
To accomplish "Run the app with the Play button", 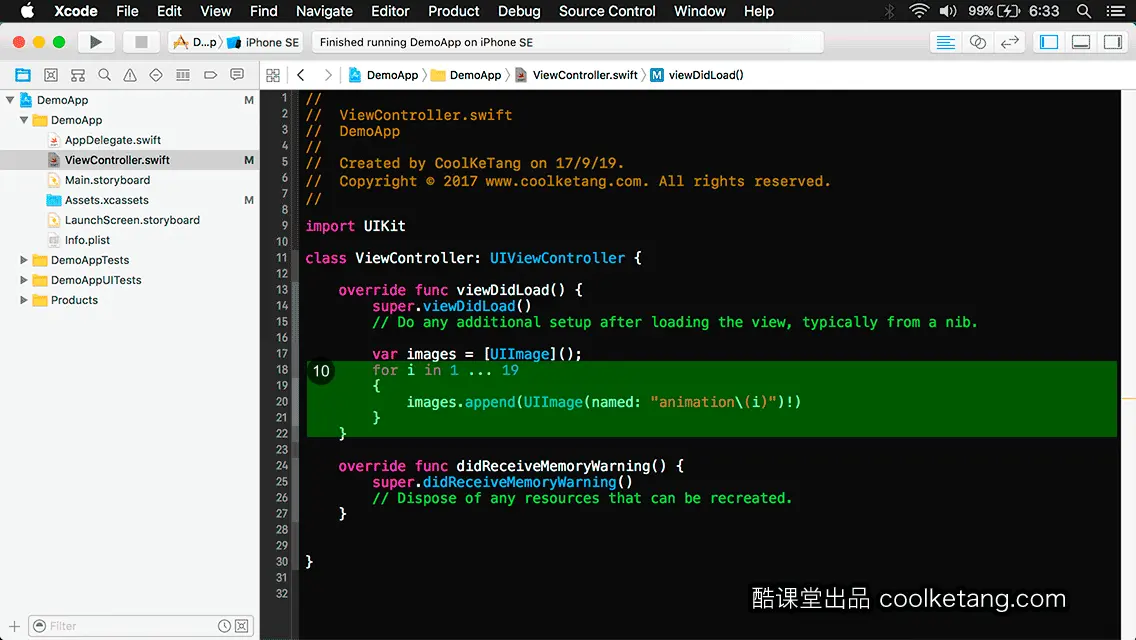I will point(96,42).
